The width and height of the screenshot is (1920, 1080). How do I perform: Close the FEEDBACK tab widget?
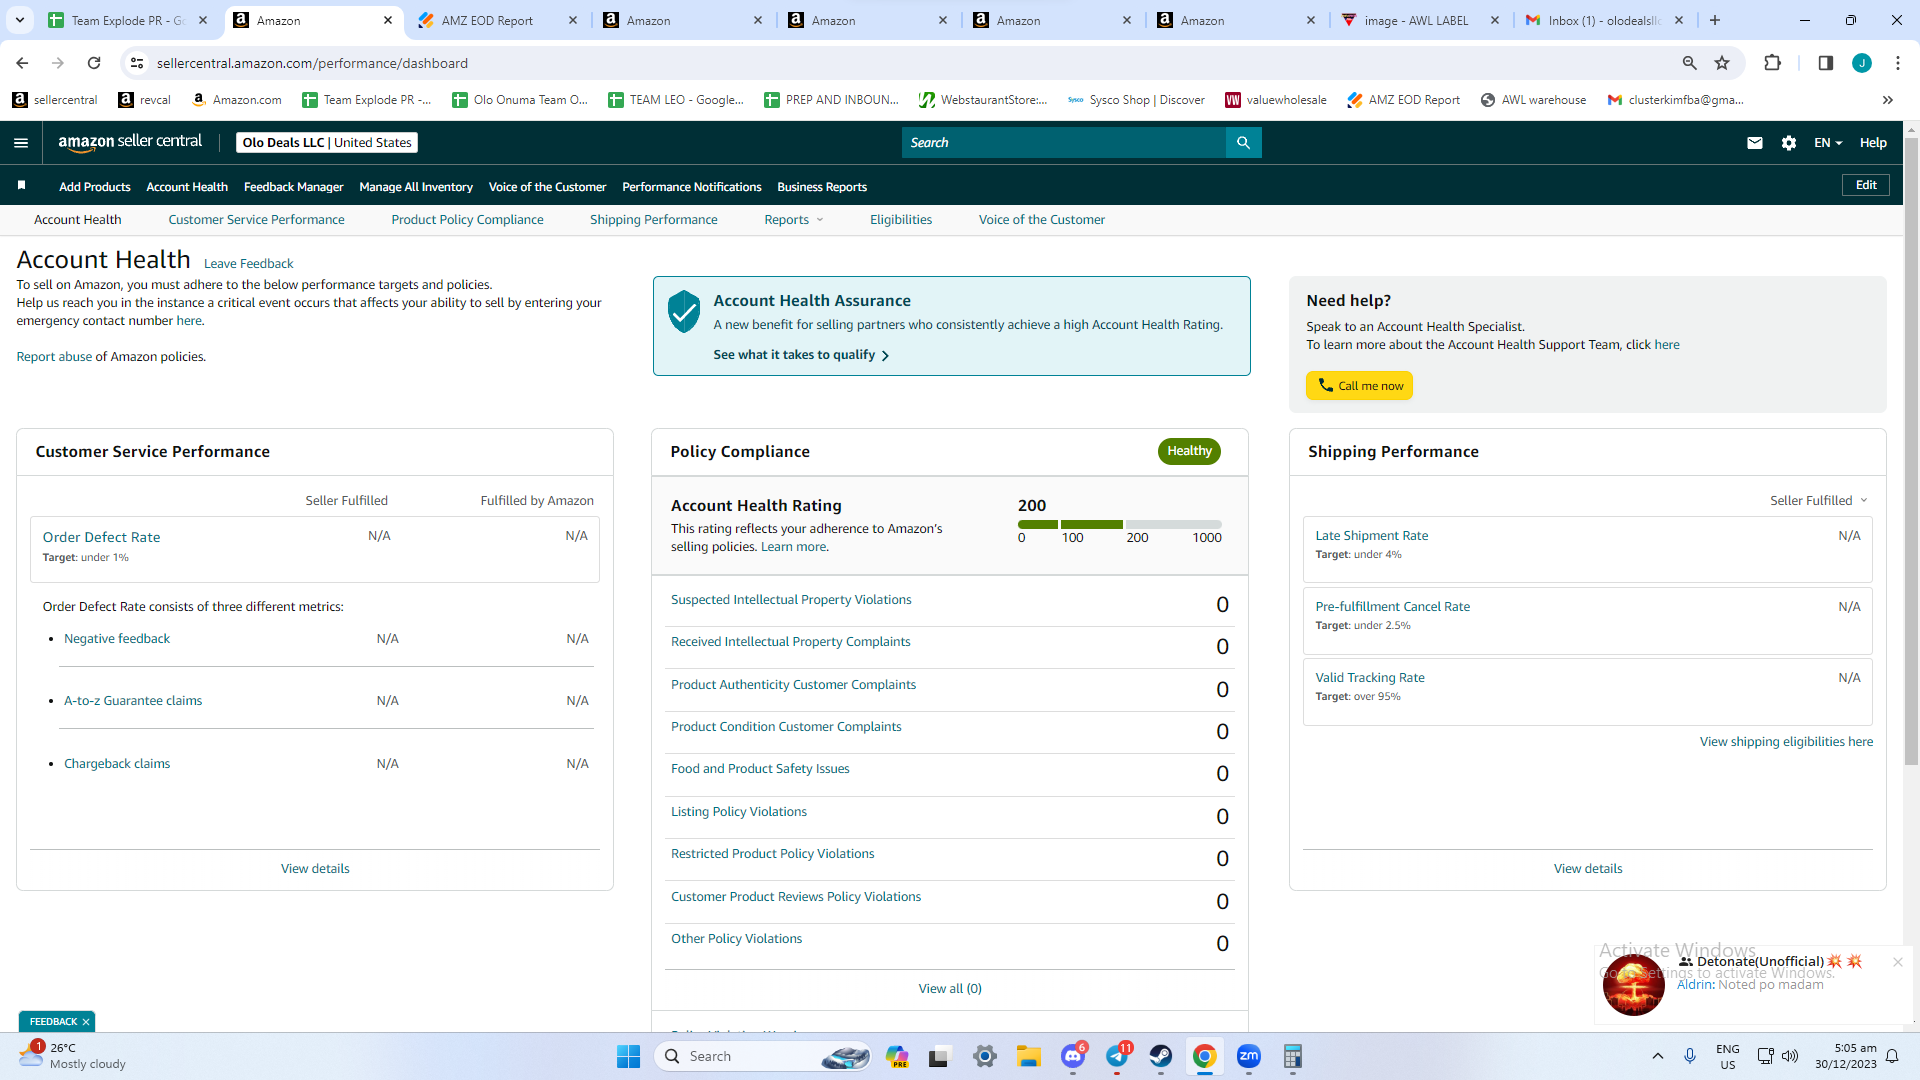[86, 1022]
